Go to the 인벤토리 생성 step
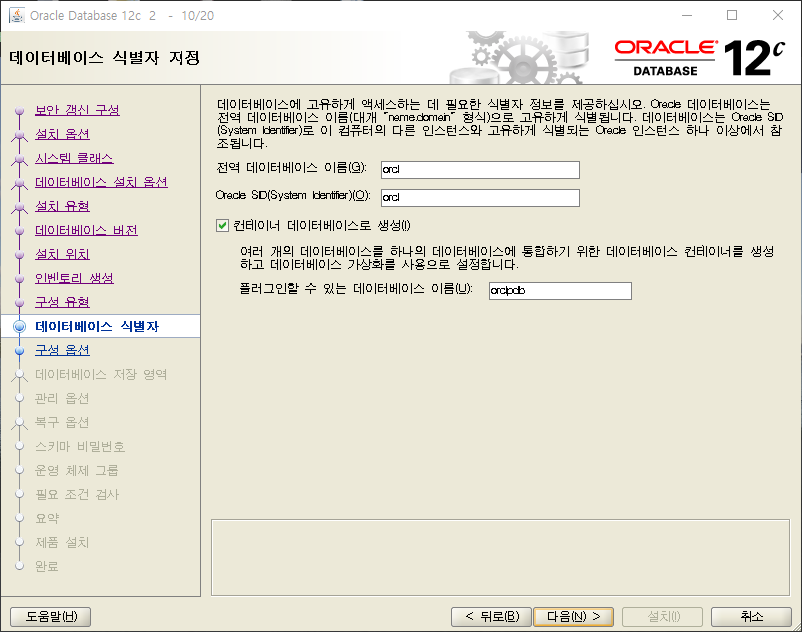The width and height of the screenshot is (802, 632). [74, 278]
